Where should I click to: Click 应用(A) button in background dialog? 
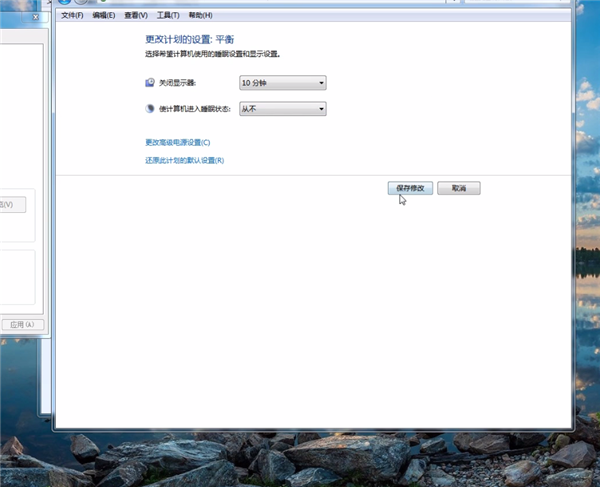(x=23, y=325)
